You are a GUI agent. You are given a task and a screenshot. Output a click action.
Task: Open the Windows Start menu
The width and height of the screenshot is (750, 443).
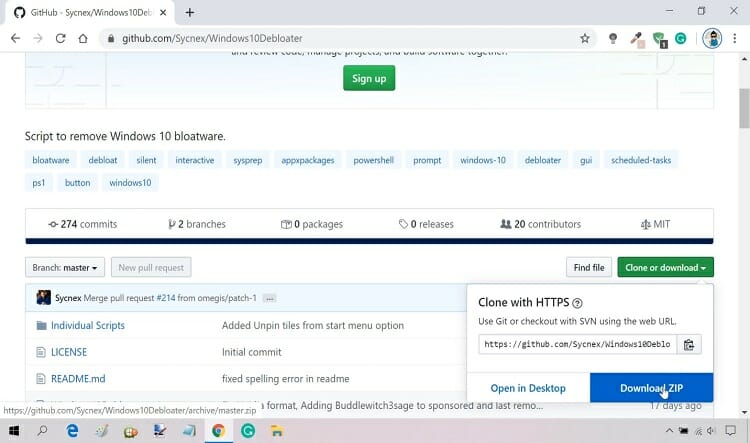pyautogui.click(x=14, y=431)
